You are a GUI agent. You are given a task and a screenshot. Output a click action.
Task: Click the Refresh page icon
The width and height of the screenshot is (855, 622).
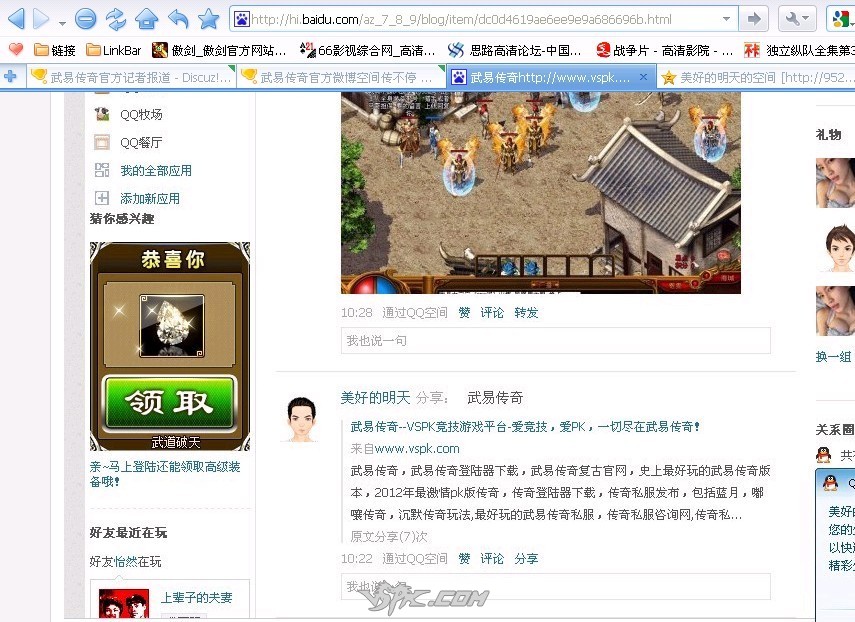point(116,19)
